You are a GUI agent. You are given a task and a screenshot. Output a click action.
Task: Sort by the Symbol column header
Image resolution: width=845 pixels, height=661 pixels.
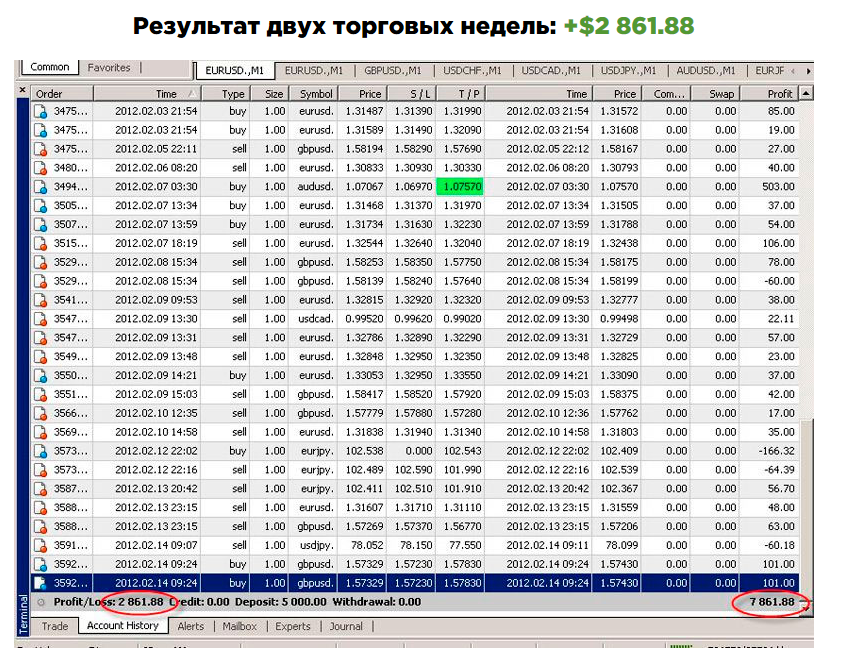313,94
